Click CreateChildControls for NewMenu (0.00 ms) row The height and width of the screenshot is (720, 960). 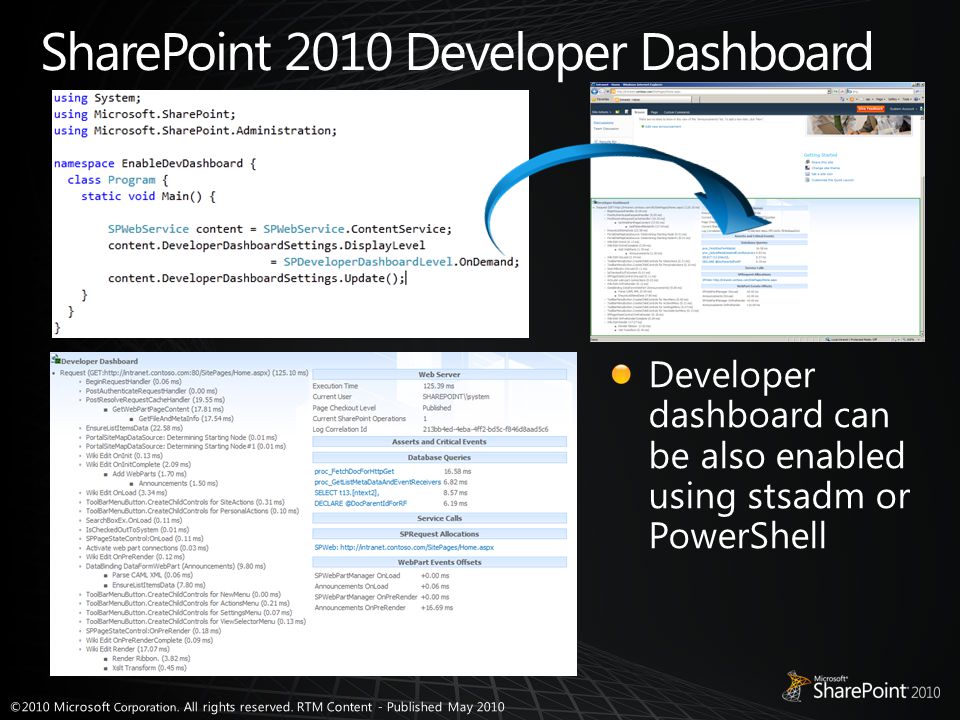tap(183, 594)
